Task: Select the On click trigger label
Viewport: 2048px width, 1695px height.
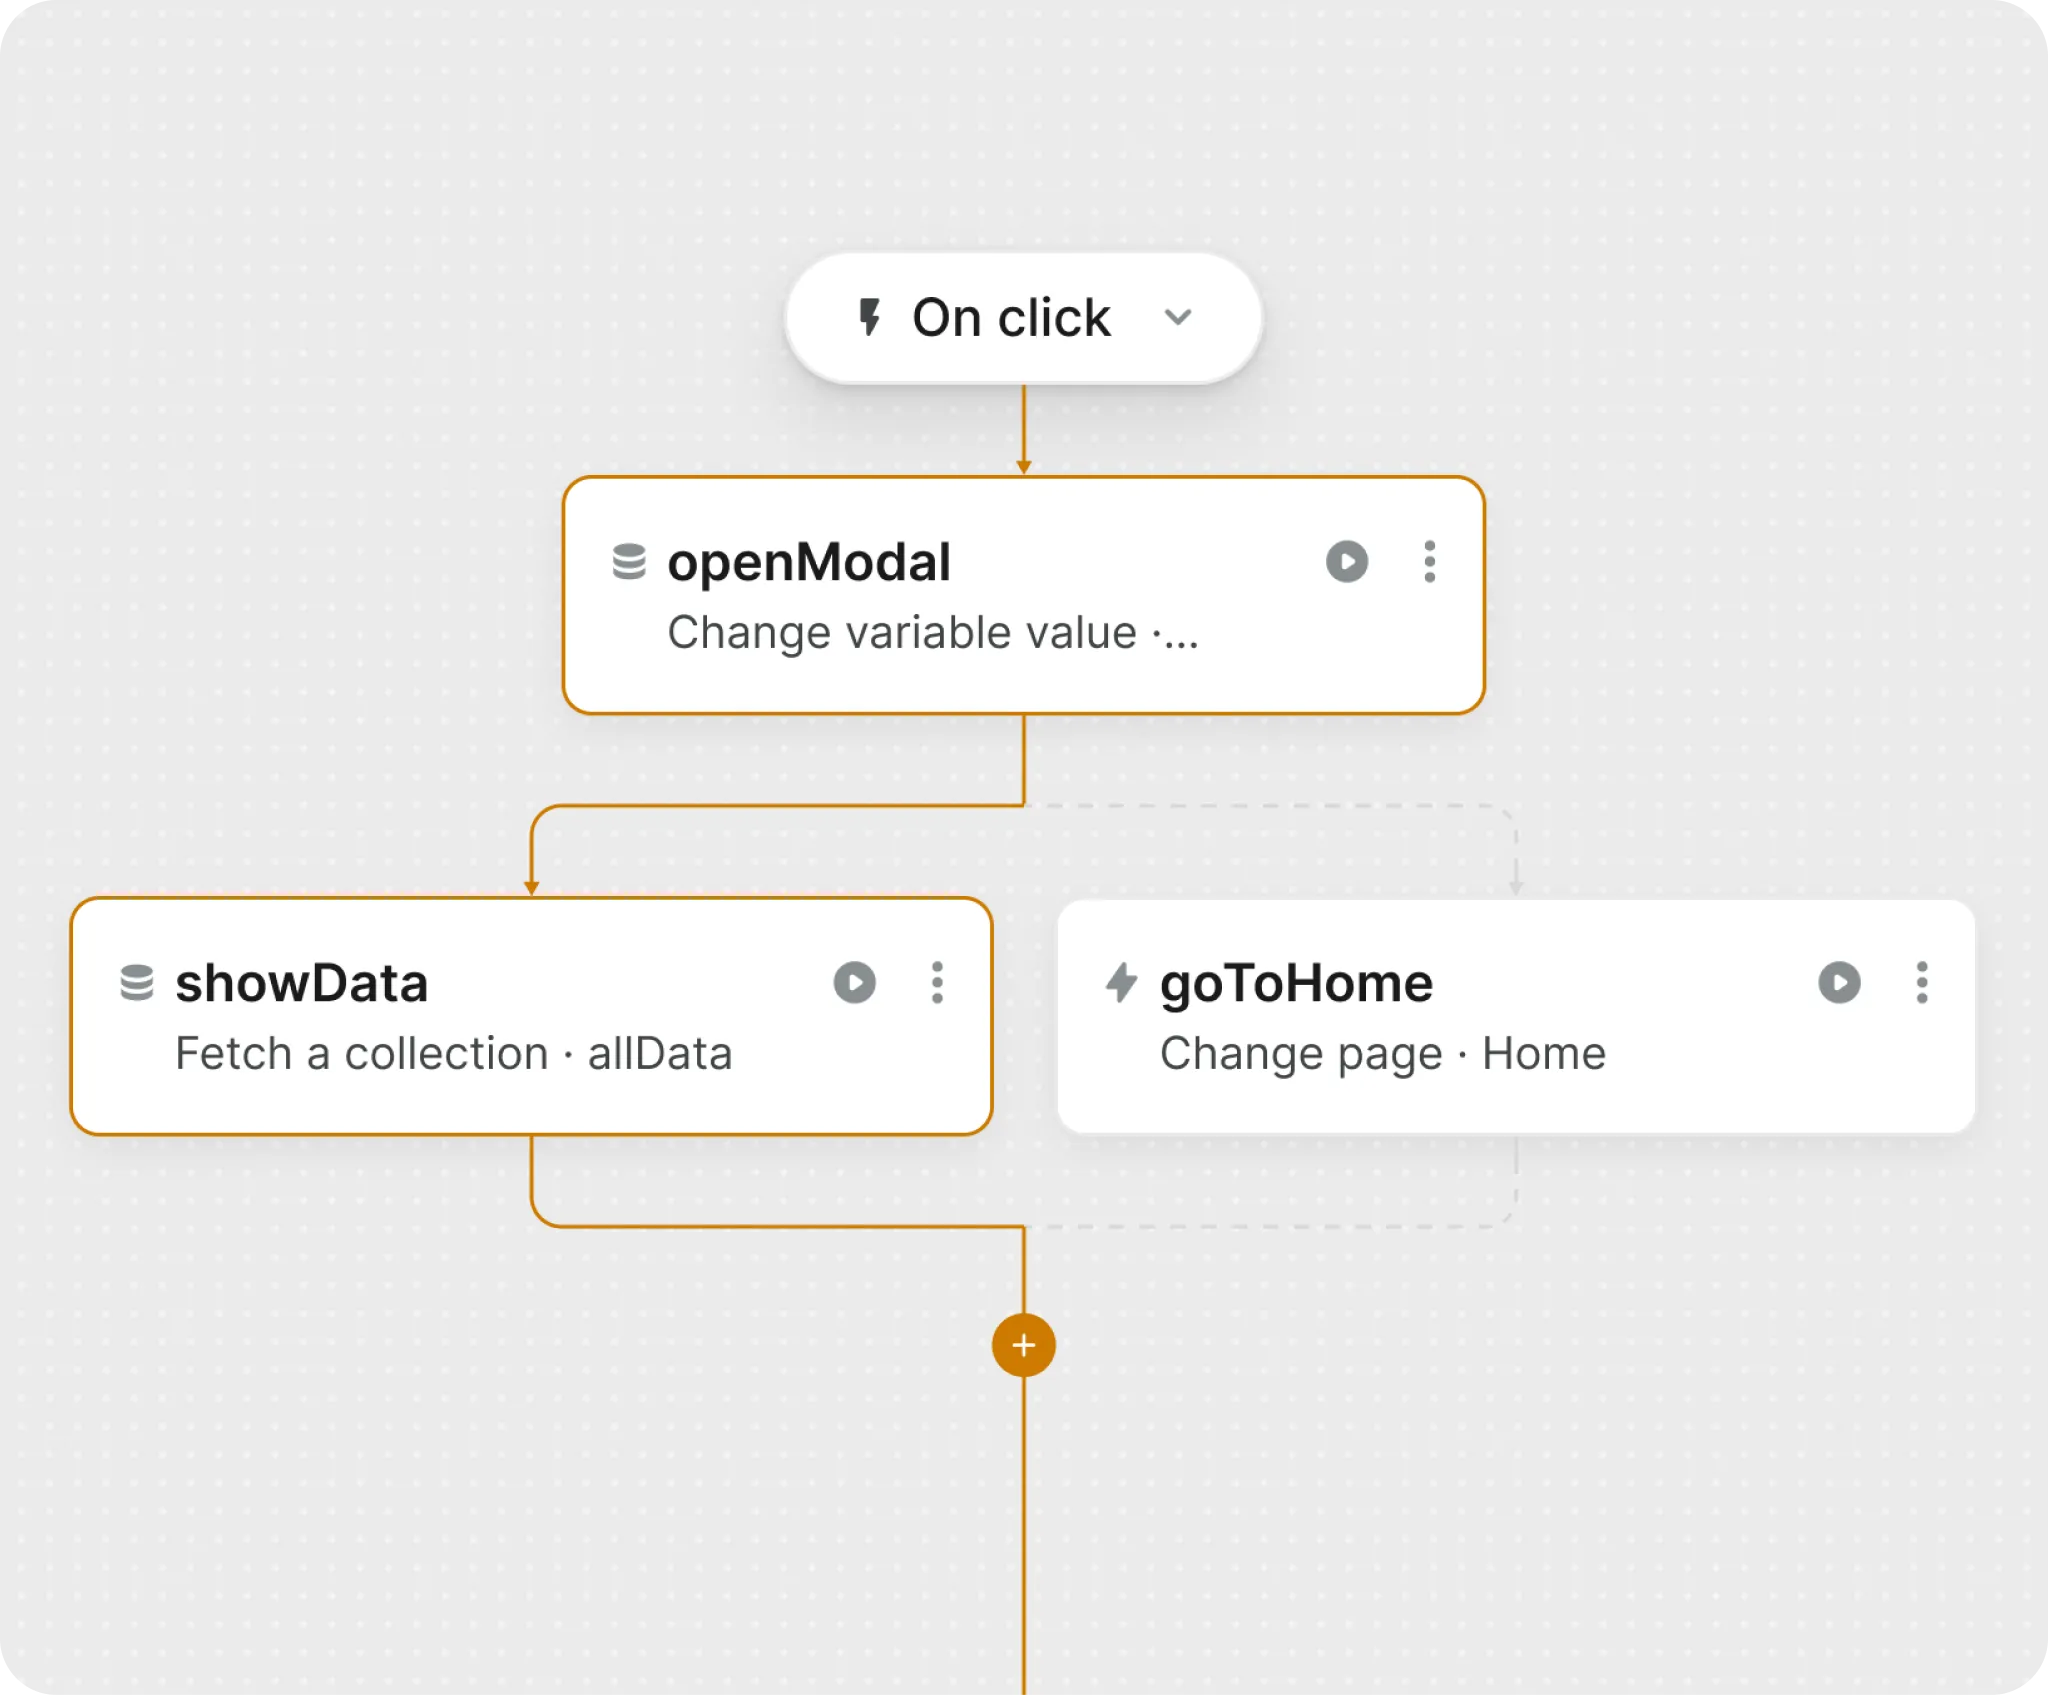Action: tap(1011, 318)
